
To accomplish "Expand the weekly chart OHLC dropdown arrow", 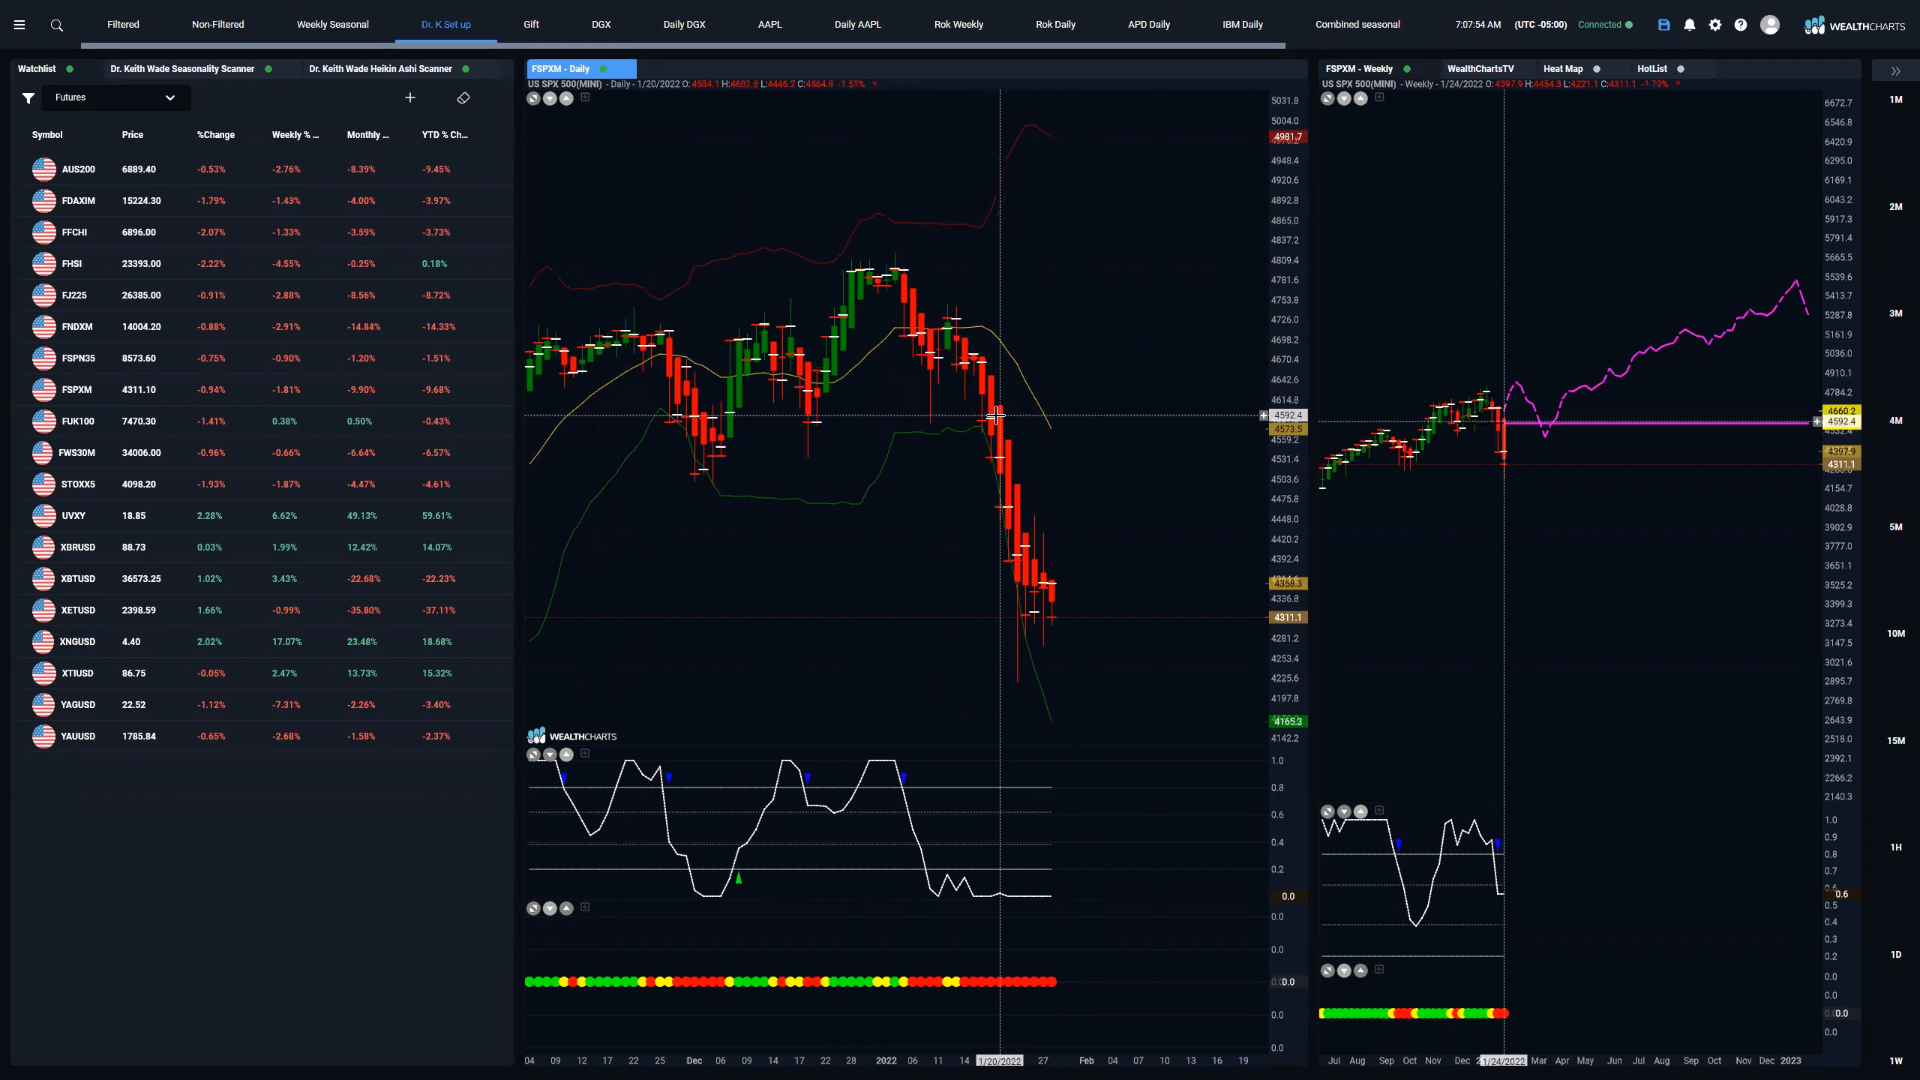I will point(1677,84).
